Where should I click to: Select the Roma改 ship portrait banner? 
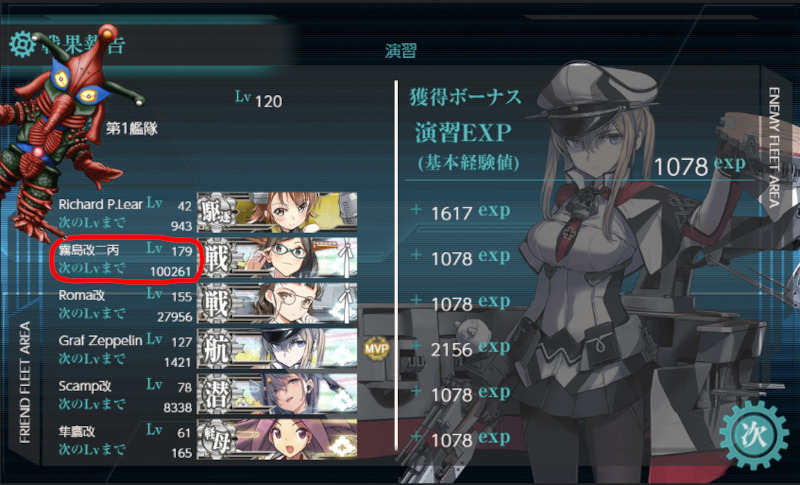(277, 303)
